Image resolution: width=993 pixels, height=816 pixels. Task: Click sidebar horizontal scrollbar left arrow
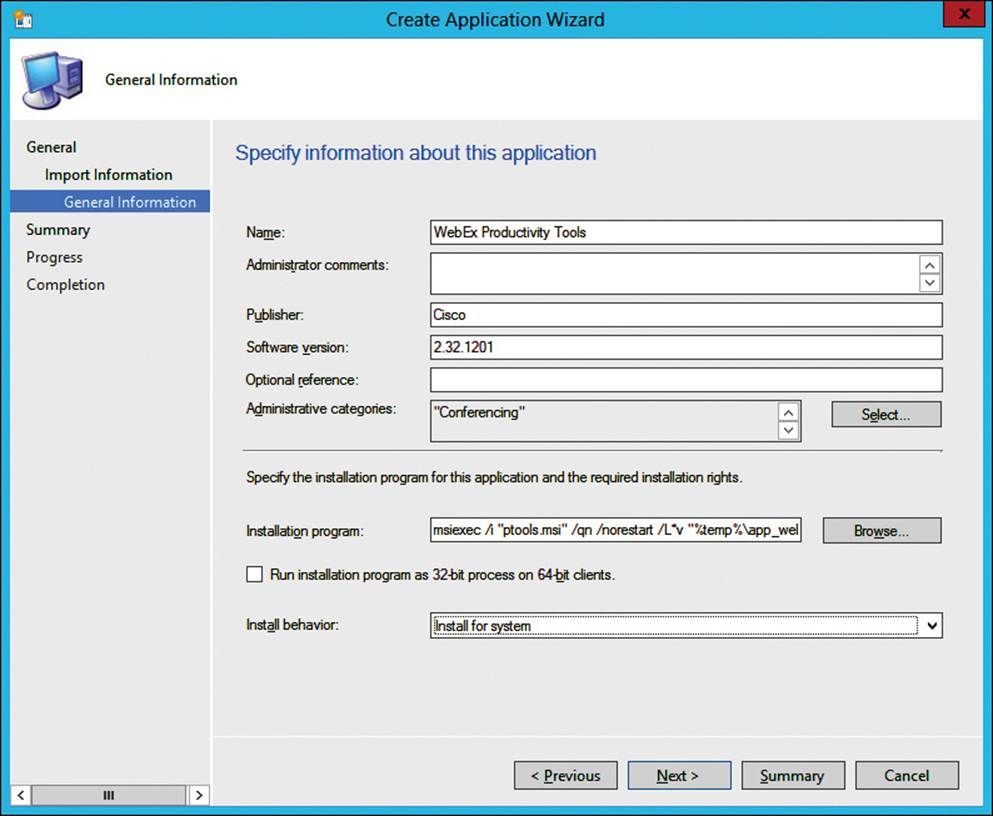point(20,795)
